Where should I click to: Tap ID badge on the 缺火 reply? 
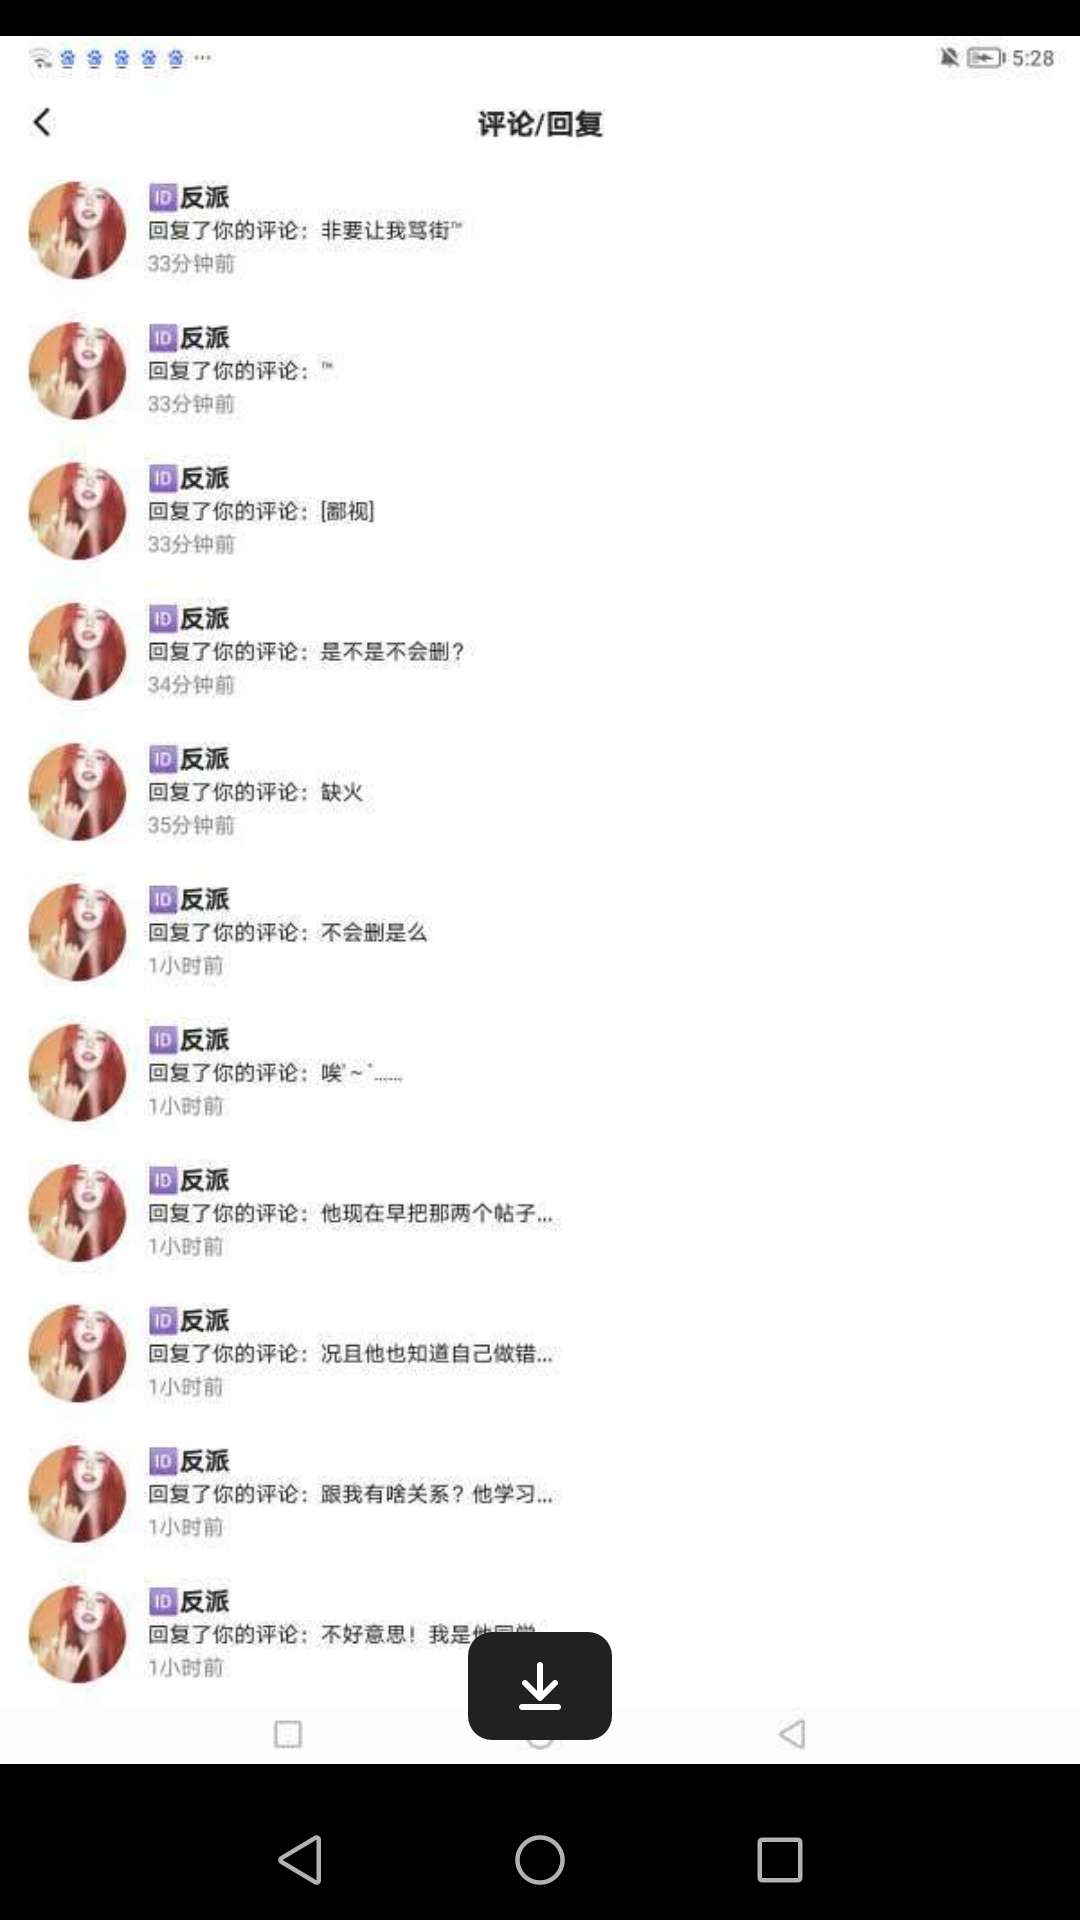click(163, 759)
